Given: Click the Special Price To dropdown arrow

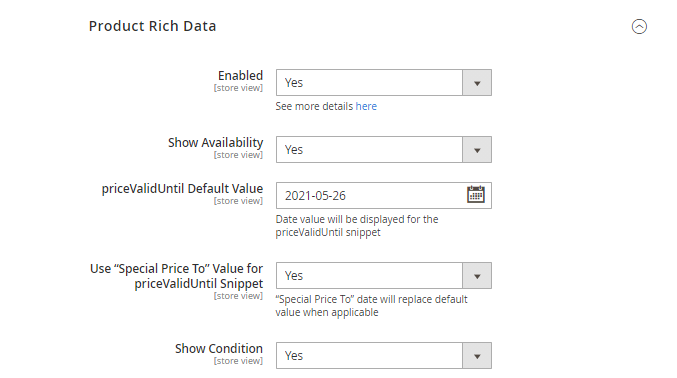Looking at the screenshot, I should (x=477, y=275).
